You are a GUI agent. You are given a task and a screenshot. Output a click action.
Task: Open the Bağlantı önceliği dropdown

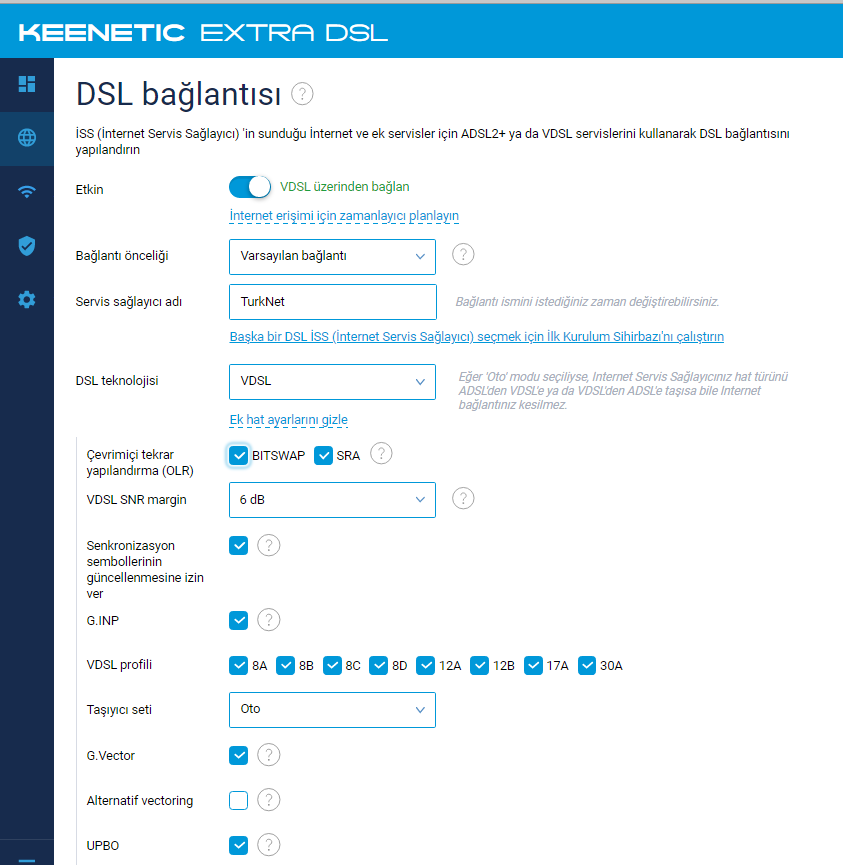332,257
